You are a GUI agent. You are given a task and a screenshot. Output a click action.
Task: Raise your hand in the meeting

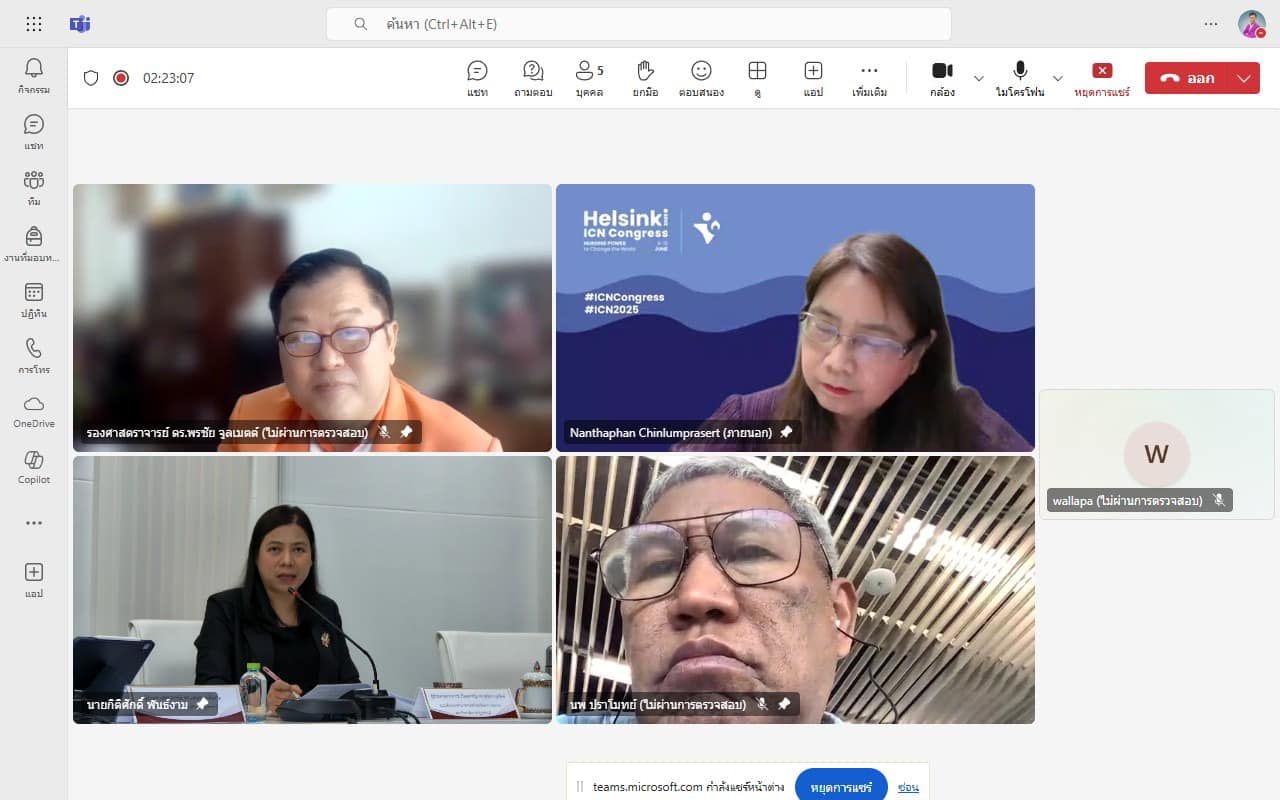coord(645,78)
